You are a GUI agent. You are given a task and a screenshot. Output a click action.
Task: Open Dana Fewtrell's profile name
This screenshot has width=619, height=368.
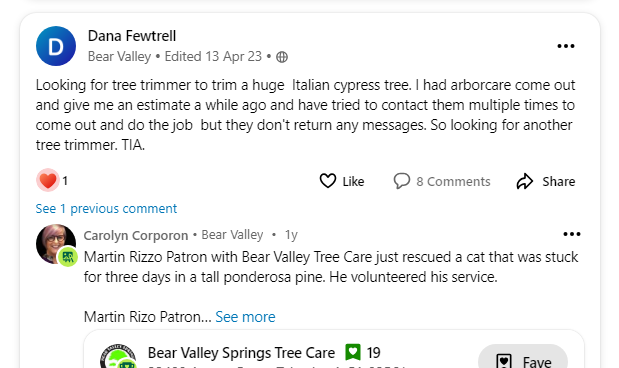click(132, 36)
